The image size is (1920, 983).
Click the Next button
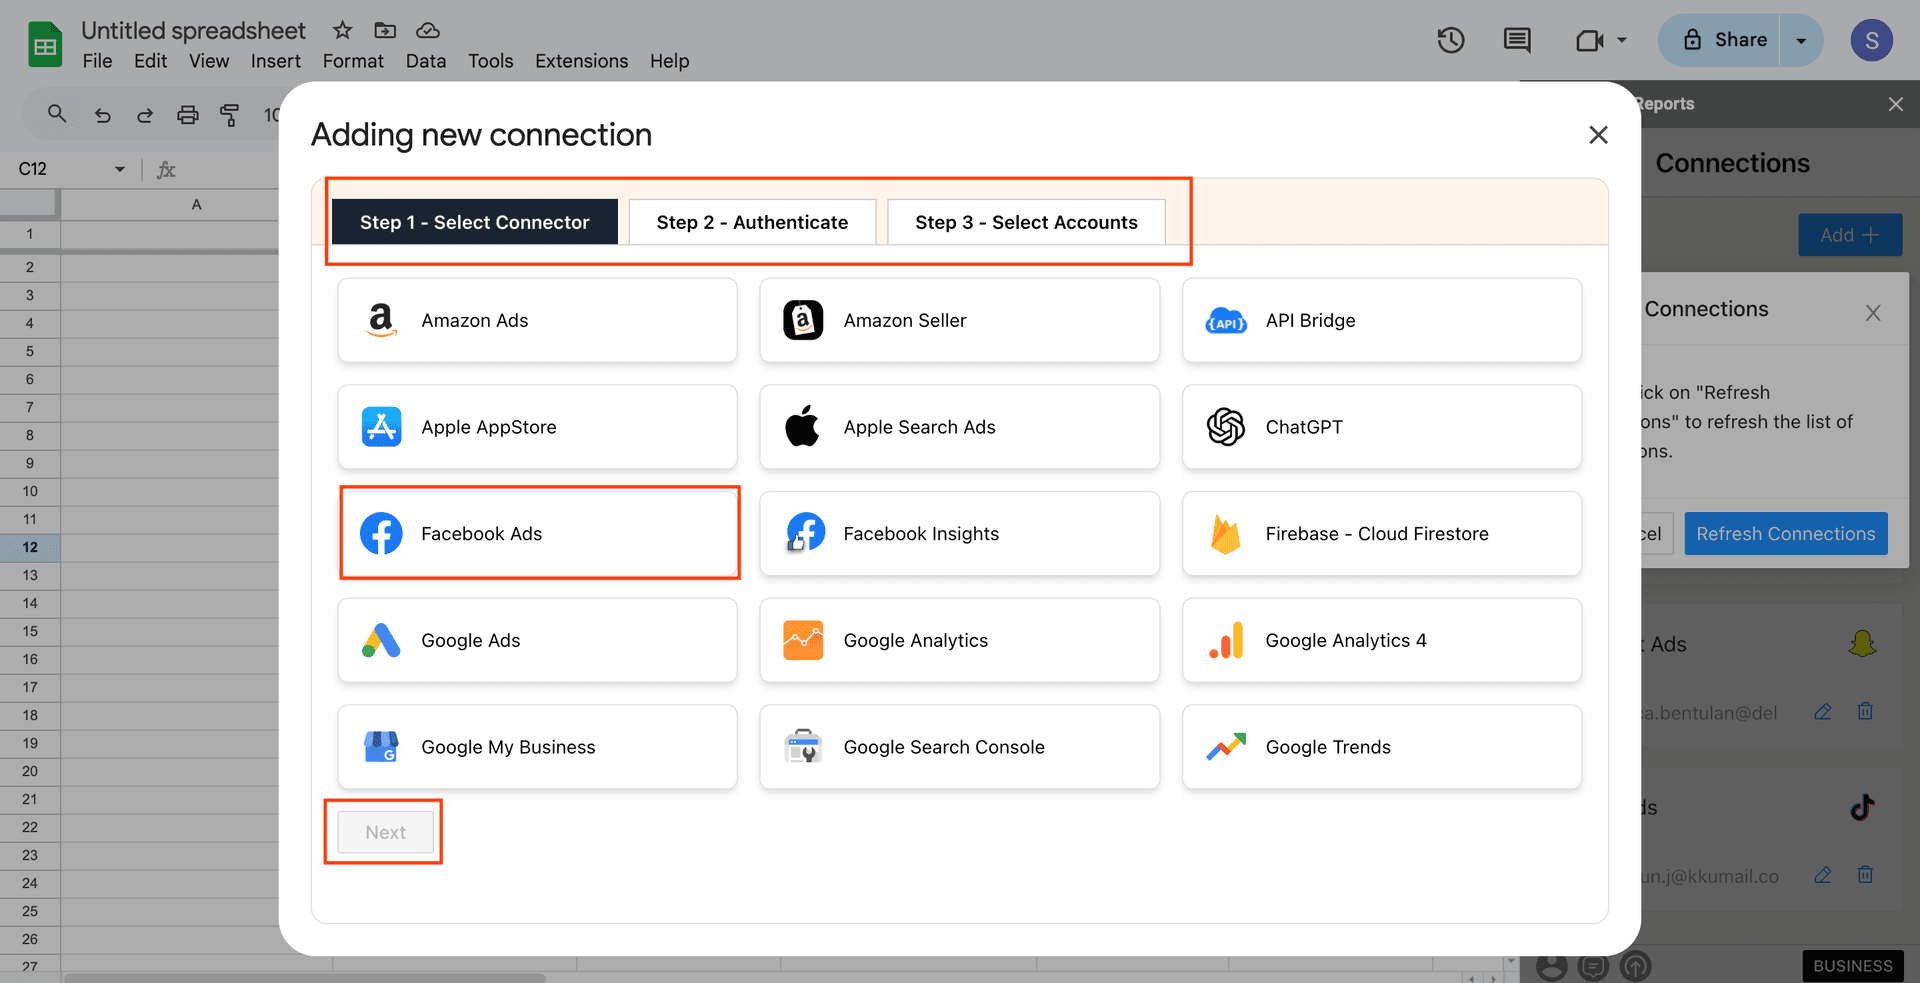pyautogui.click(x=386, y=832)
